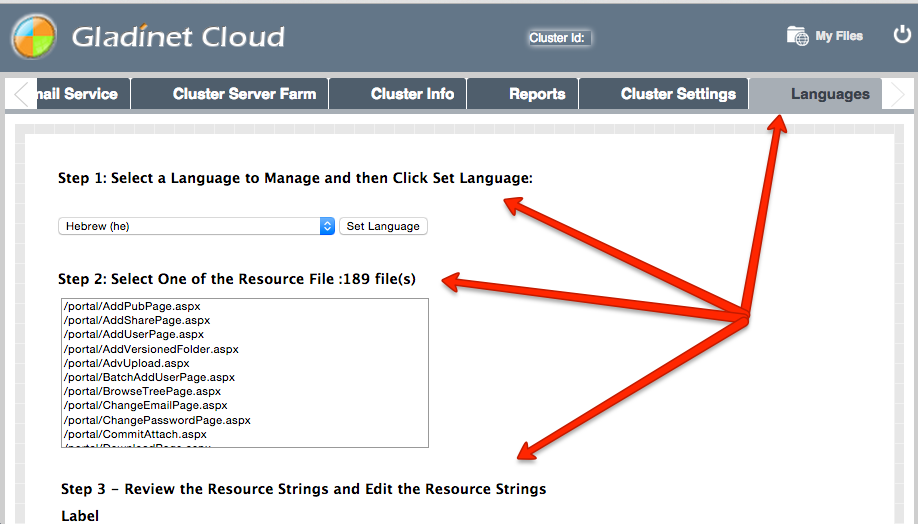Select /portal/CommitAttach.aspx resource file

[x=245, y=434]
